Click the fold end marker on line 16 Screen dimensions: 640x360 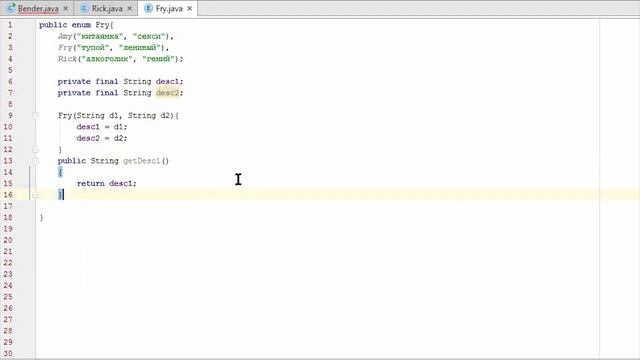pos(36,195)
